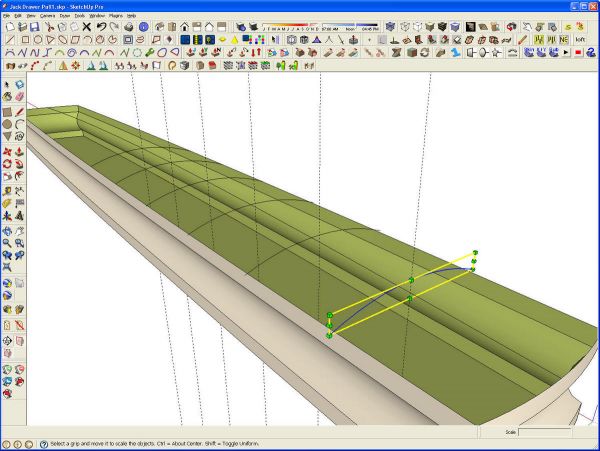
Task: Adjust the shadow date month slider
Action: tap(291, 27)
